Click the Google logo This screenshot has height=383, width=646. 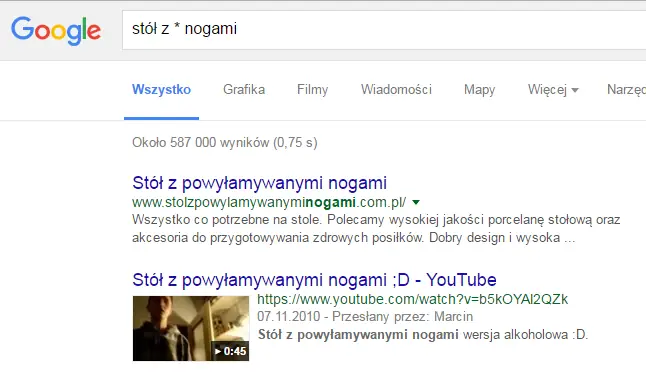56,31
